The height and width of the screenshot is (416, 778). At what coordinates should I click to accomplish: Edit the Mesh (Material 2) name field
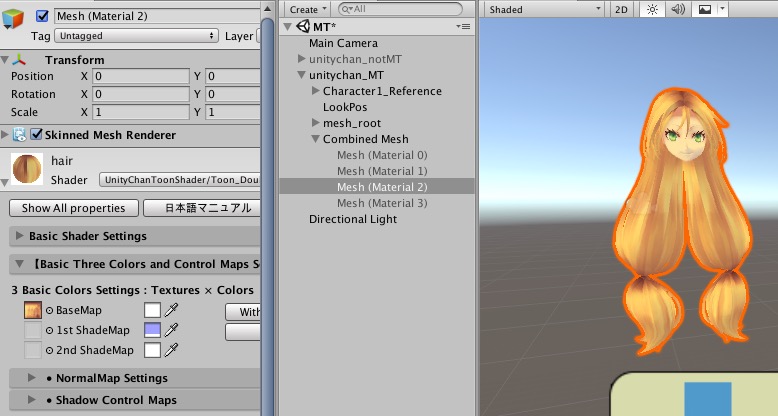(157, 16)
